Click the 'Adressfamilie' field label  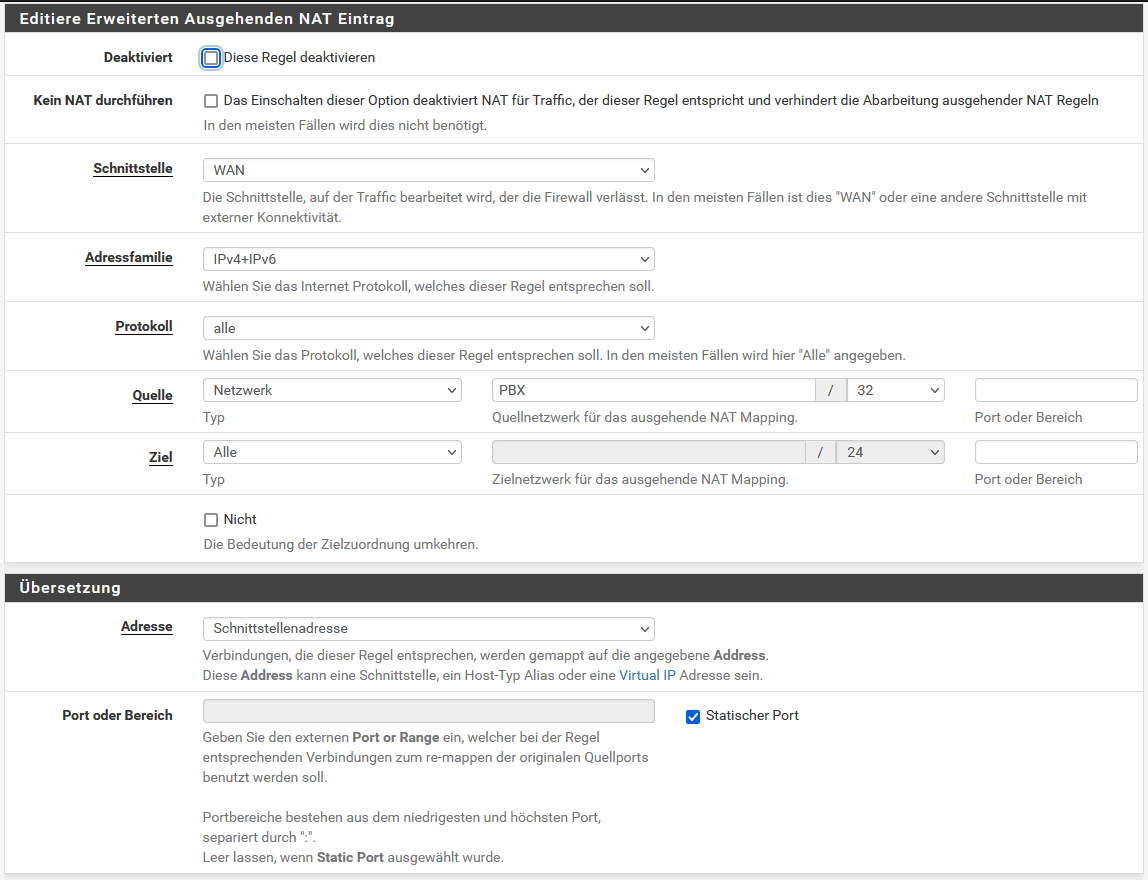[129, 258]
